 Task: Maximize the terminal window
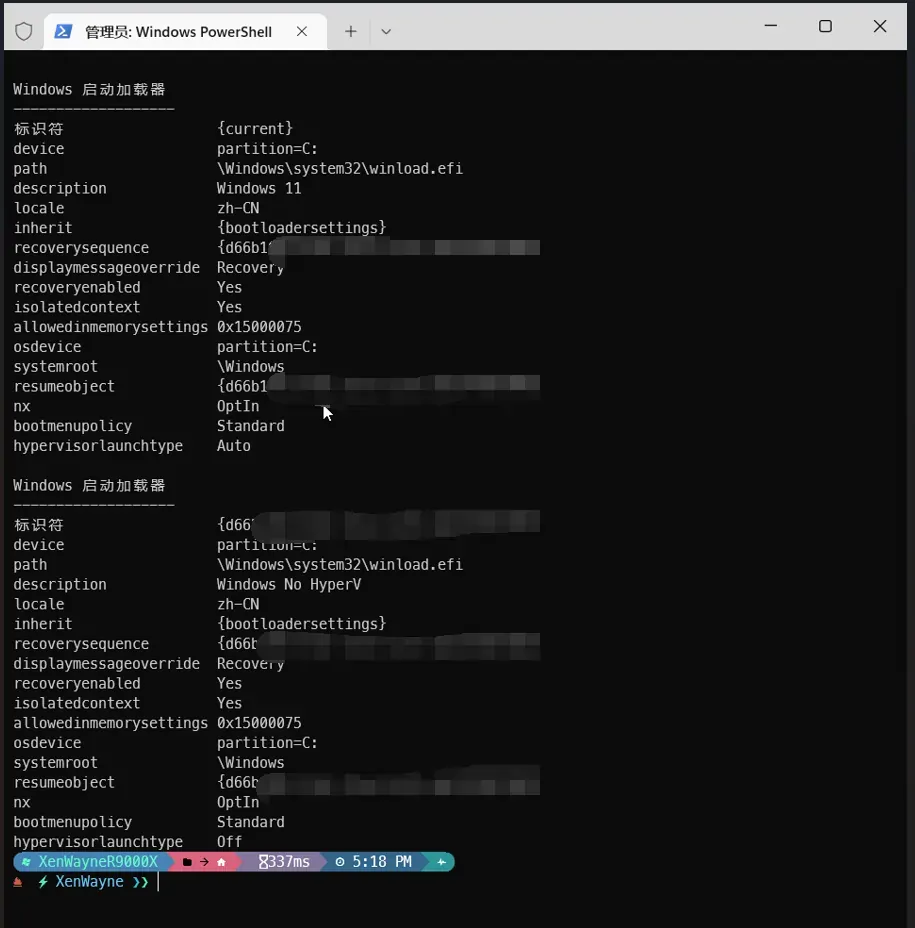825,26
